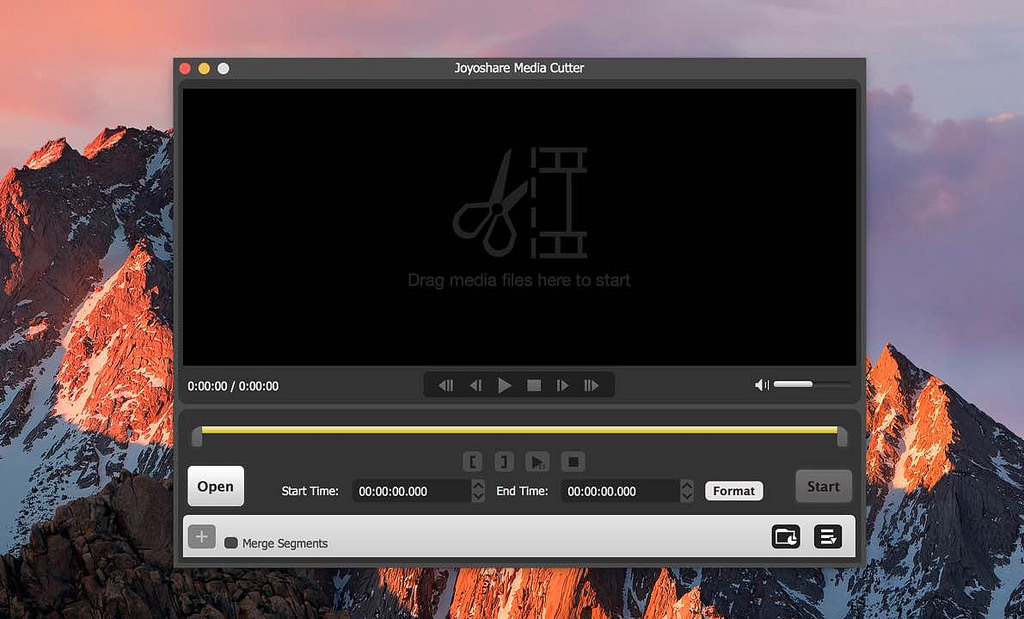Click the preview segment icon
The width and height of the screenshot is (1024, 619).
[x=537, y=462]
